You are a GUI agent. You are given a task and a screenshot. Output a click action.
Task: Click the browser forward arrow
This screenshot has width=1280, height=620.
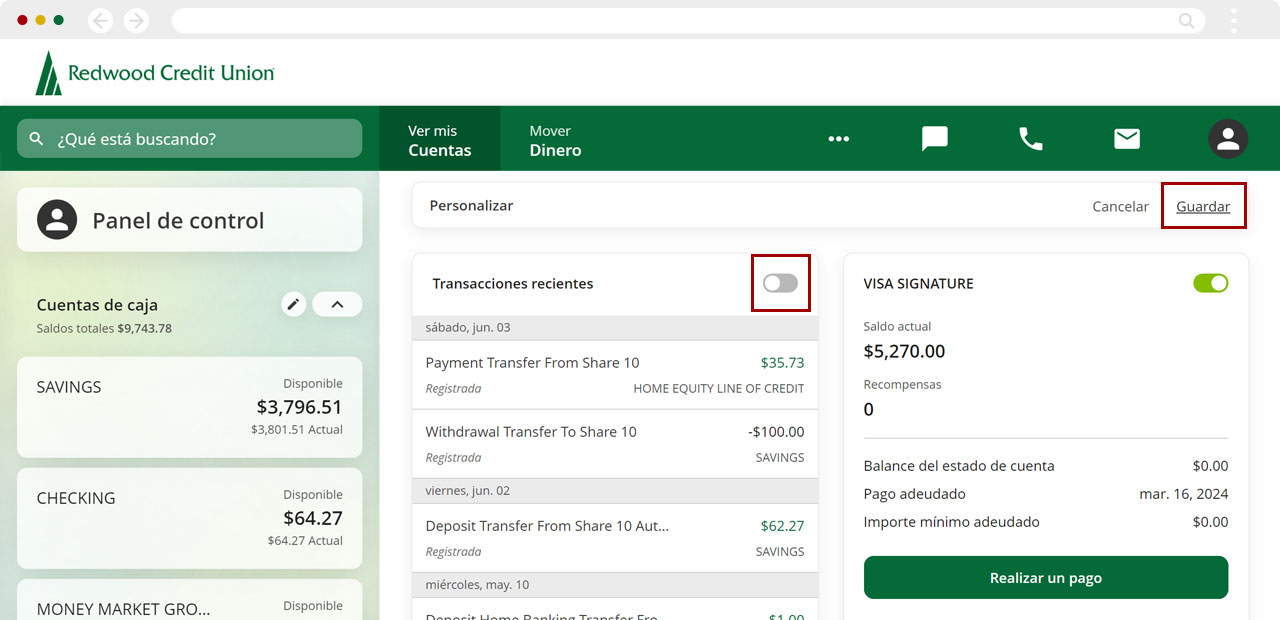[136, 20]
